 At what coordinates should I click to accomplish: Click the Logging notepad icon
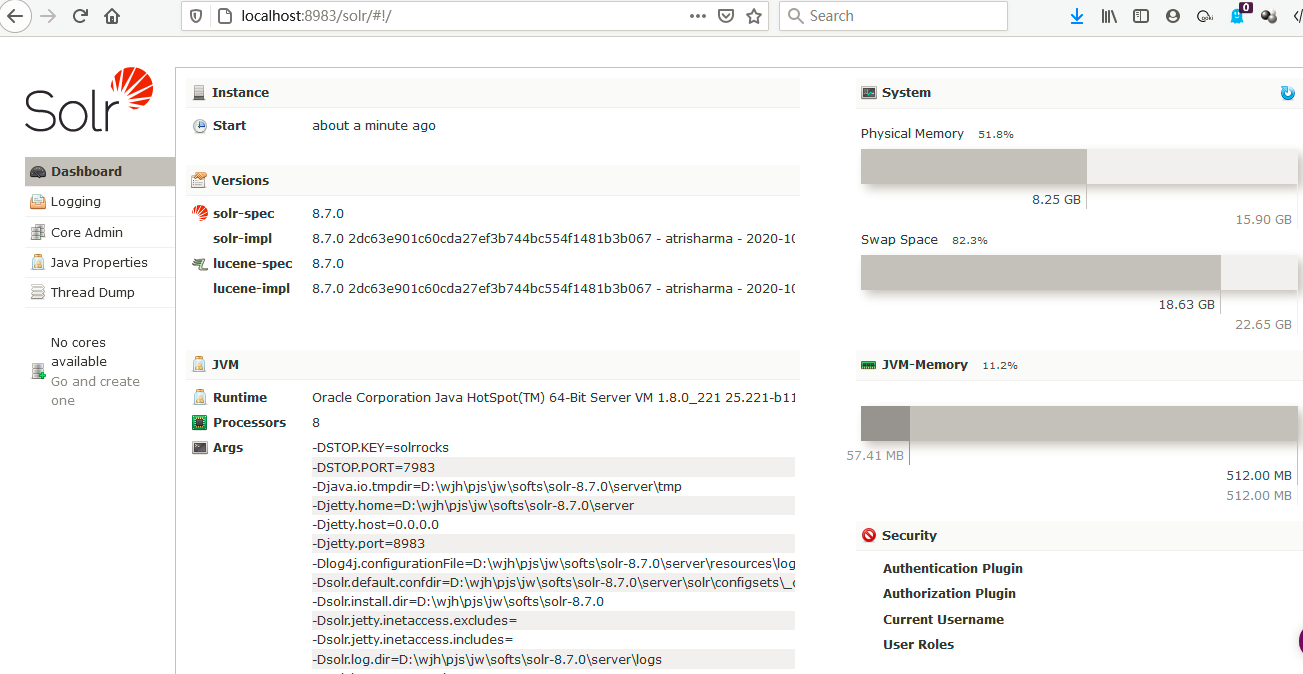(x=38, y=202)
